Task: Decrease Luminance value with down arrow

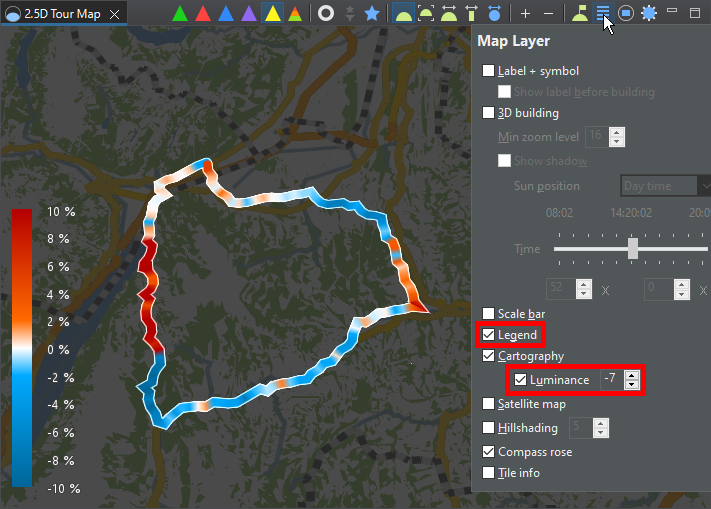Action: 632,384
